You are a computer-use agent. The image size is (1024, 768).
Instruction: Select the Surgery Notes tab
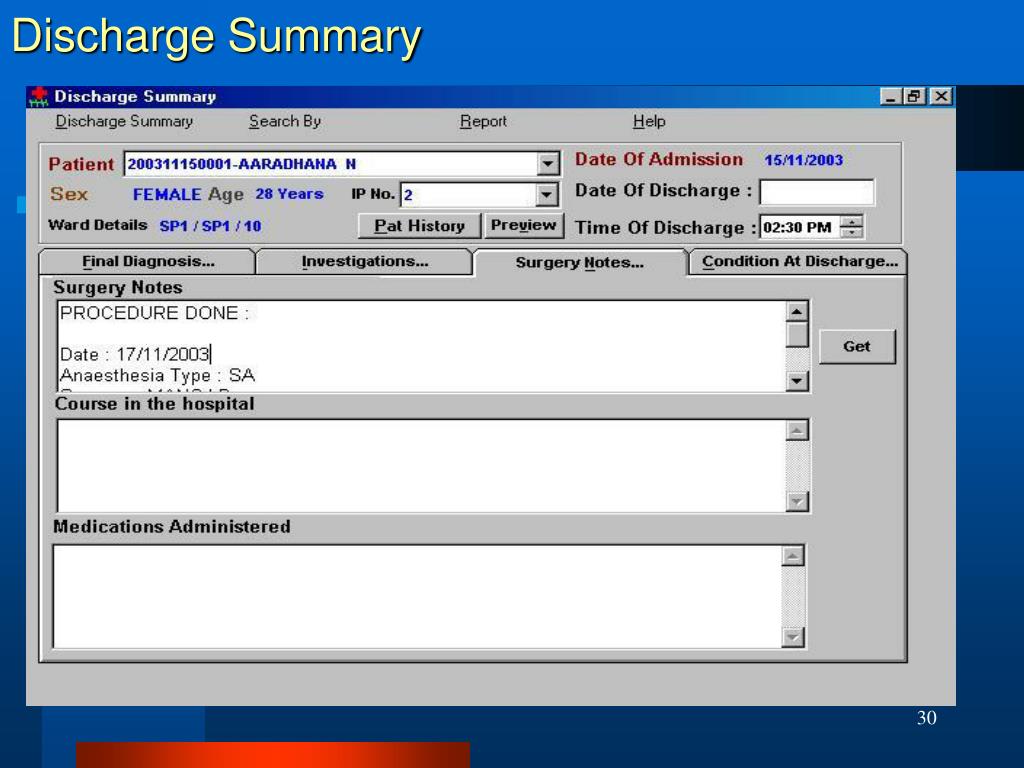pos(580,263)
